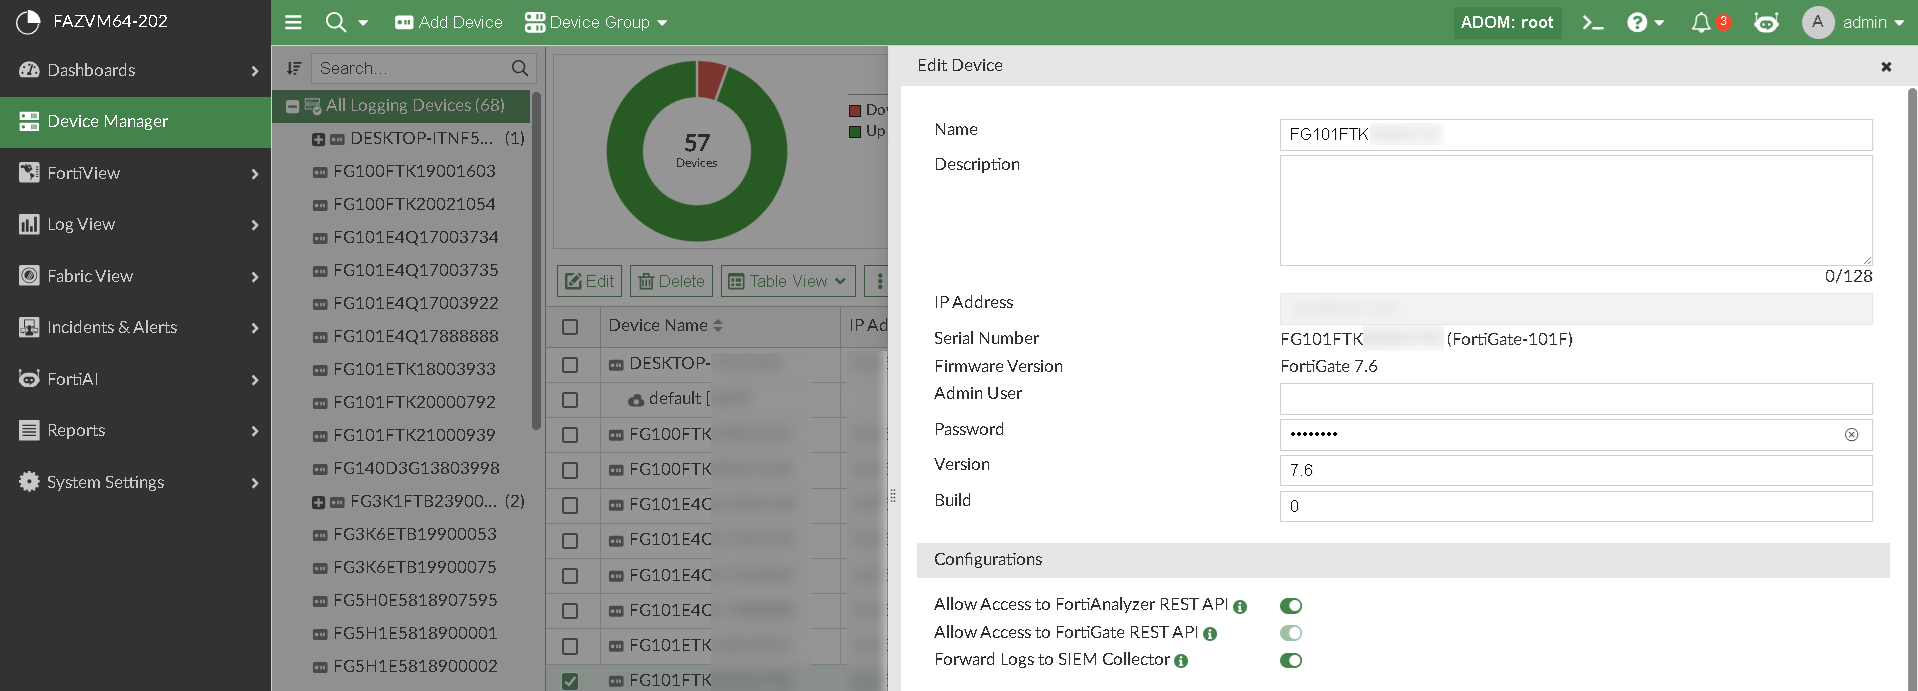
Task: Click the Edit button
Action: pyautogui.click(x=589, y=281)
